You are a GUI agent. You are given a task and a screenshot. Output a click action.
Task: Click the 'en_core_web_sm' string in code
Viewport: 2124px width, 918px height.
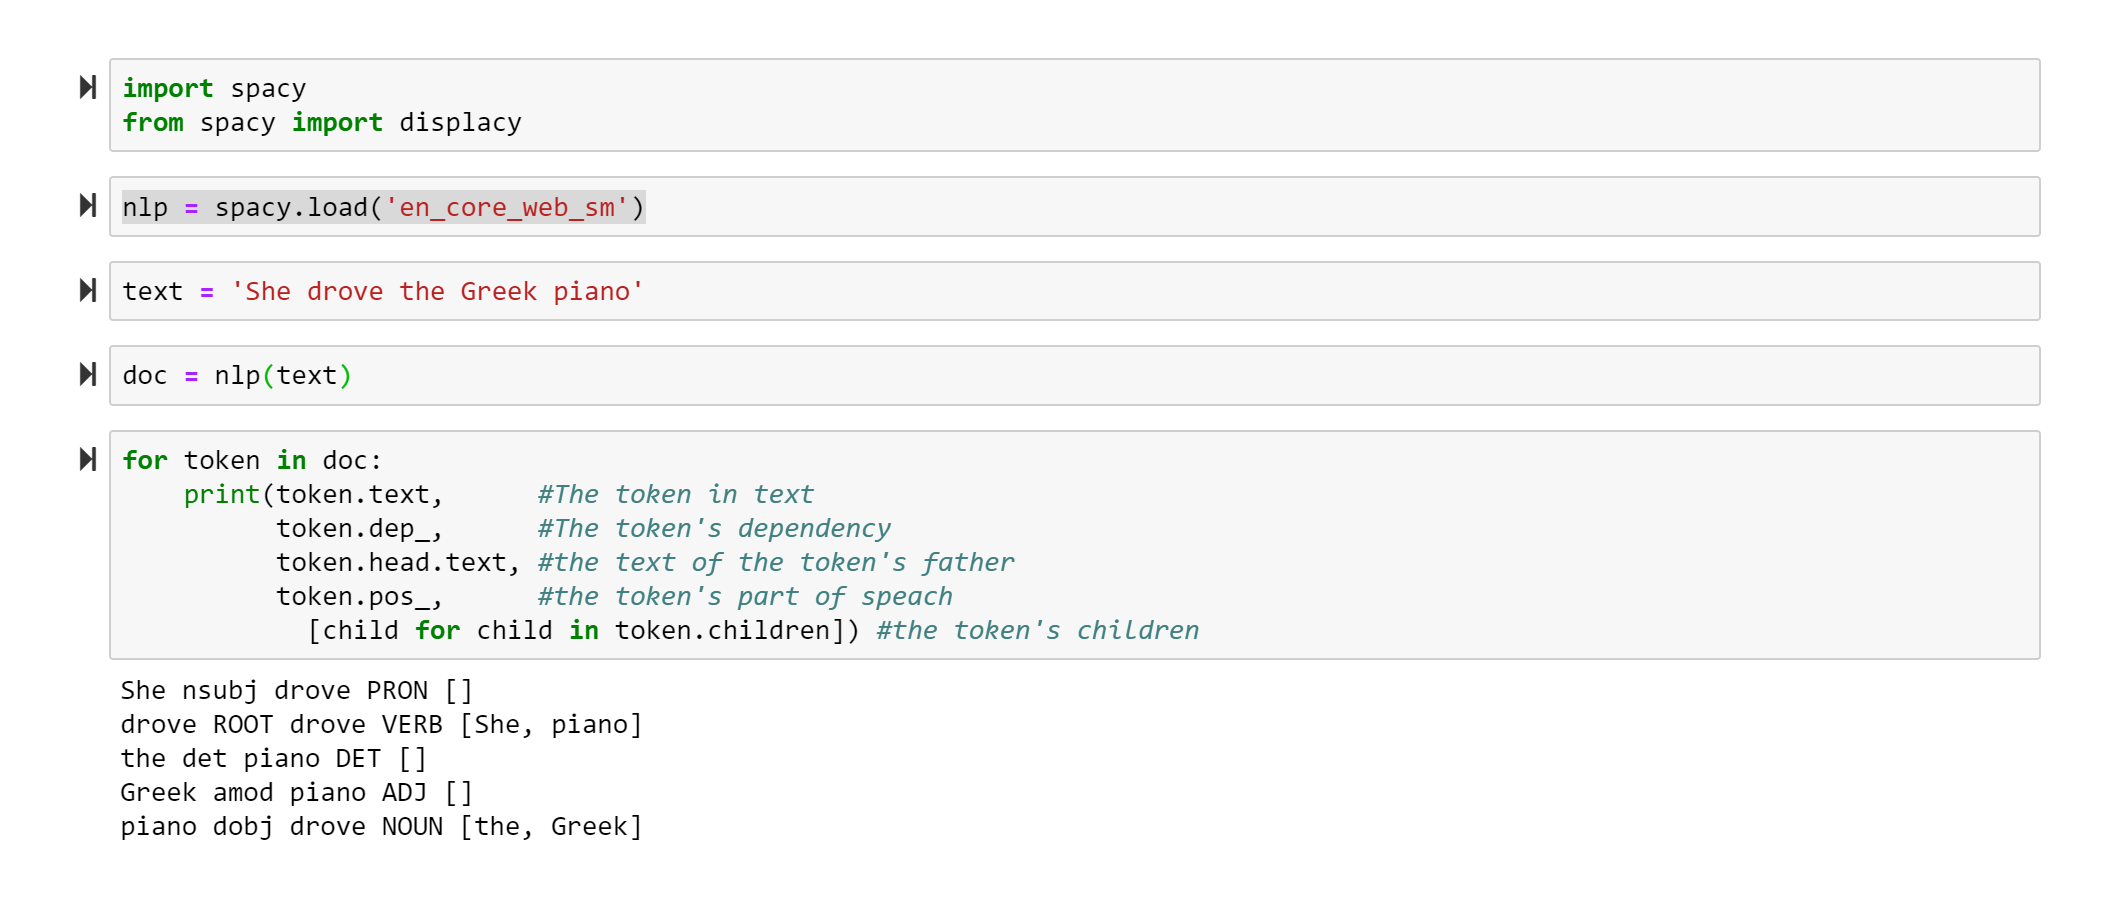(506, 208)
